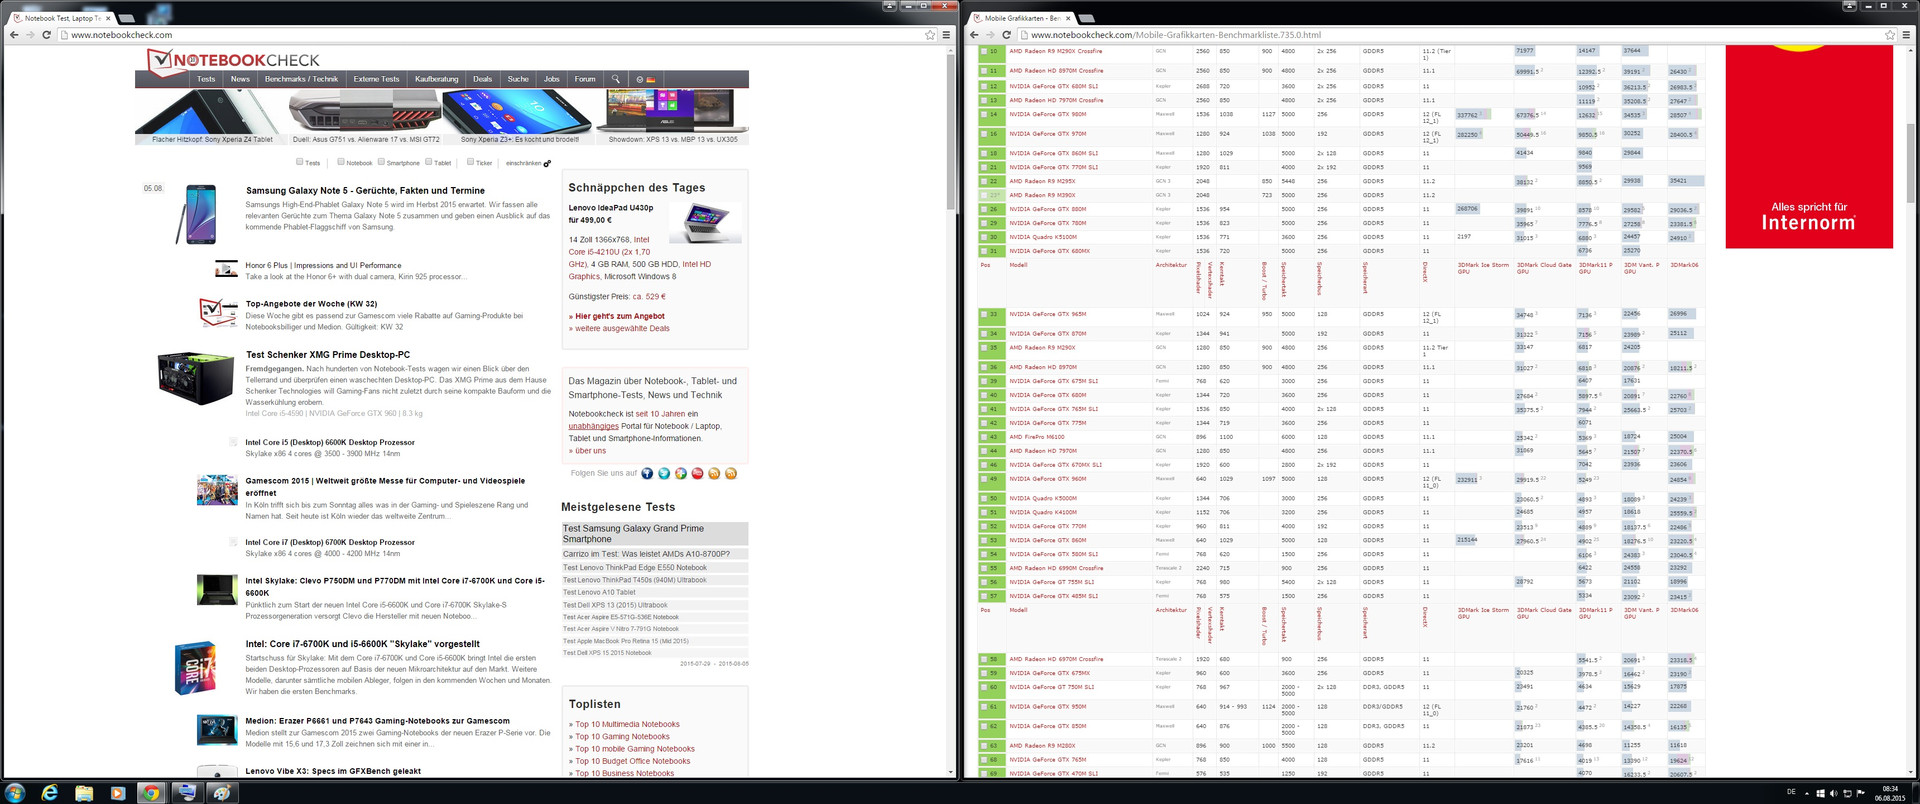This screenshot has height=804, width=1920.
Task: Tick the Tests filter checkbox
Action: 299,161
